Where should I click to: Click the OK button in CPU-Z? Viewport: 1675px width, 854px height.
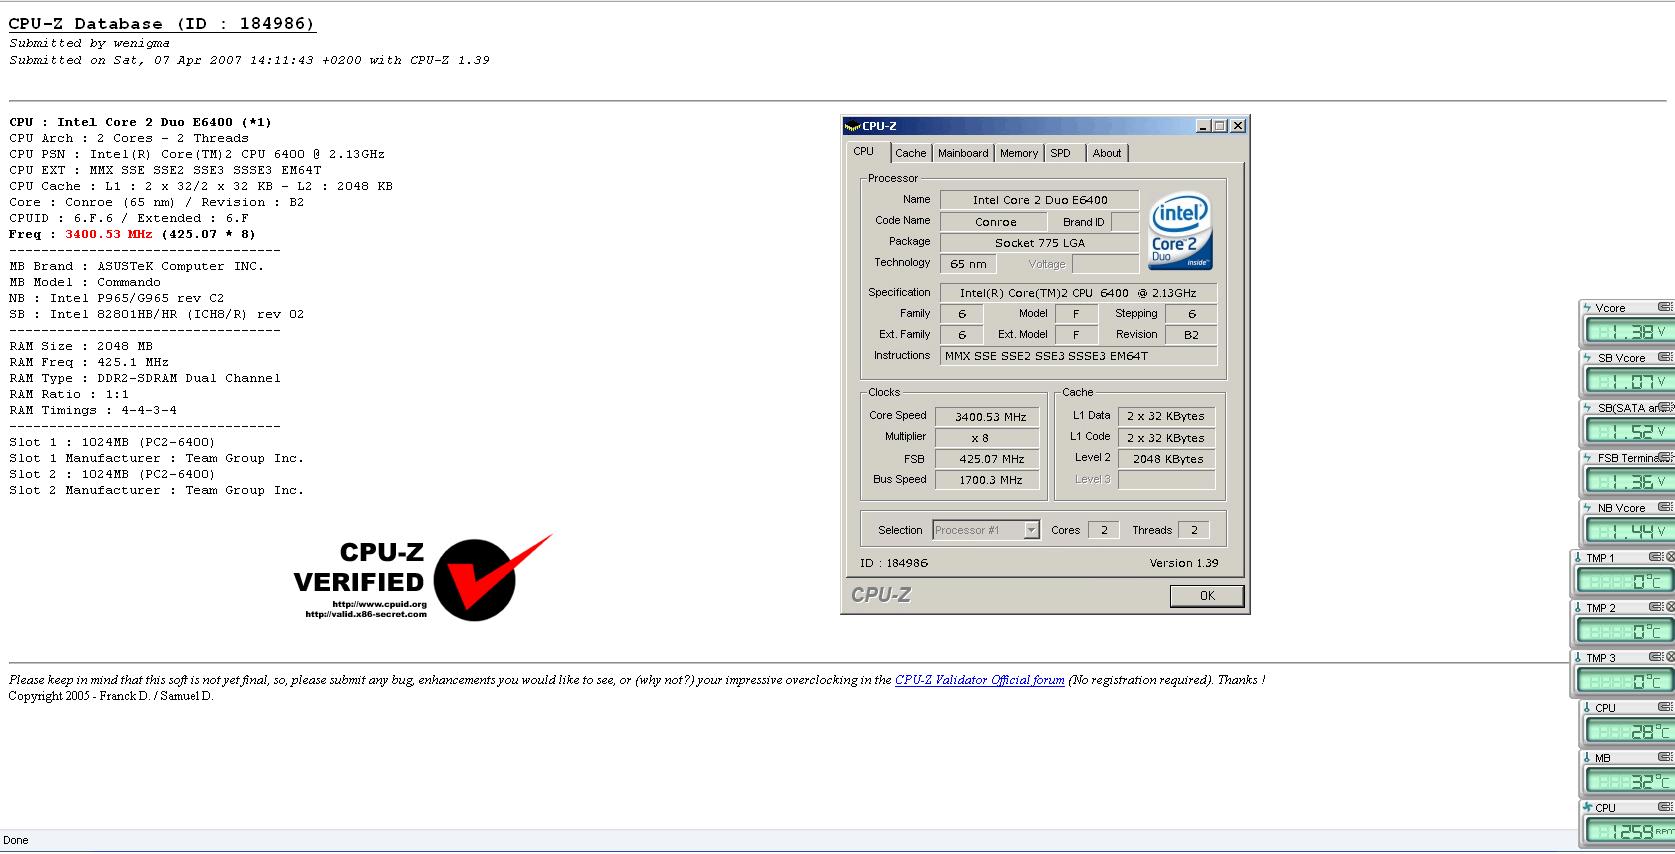pos(1207,596)
